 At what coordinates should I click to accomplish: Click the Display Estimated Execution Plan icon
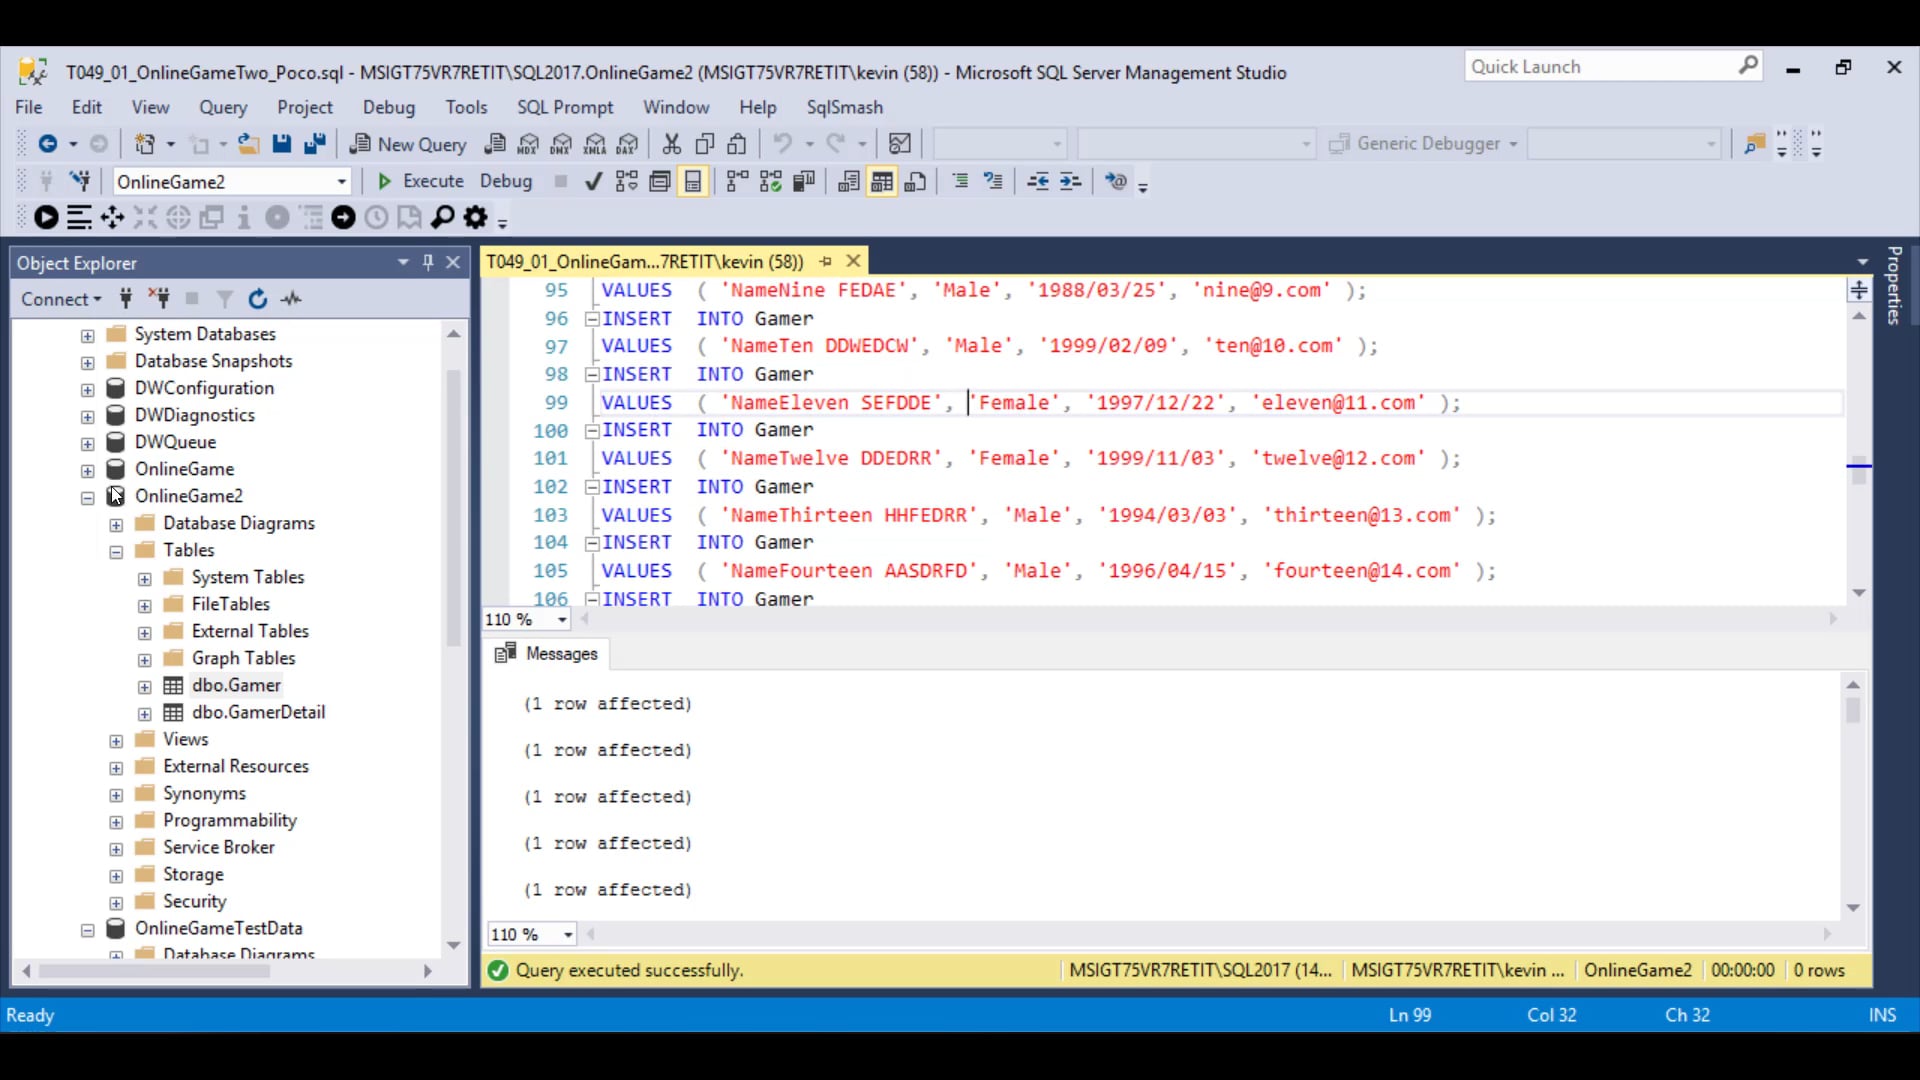627,181
